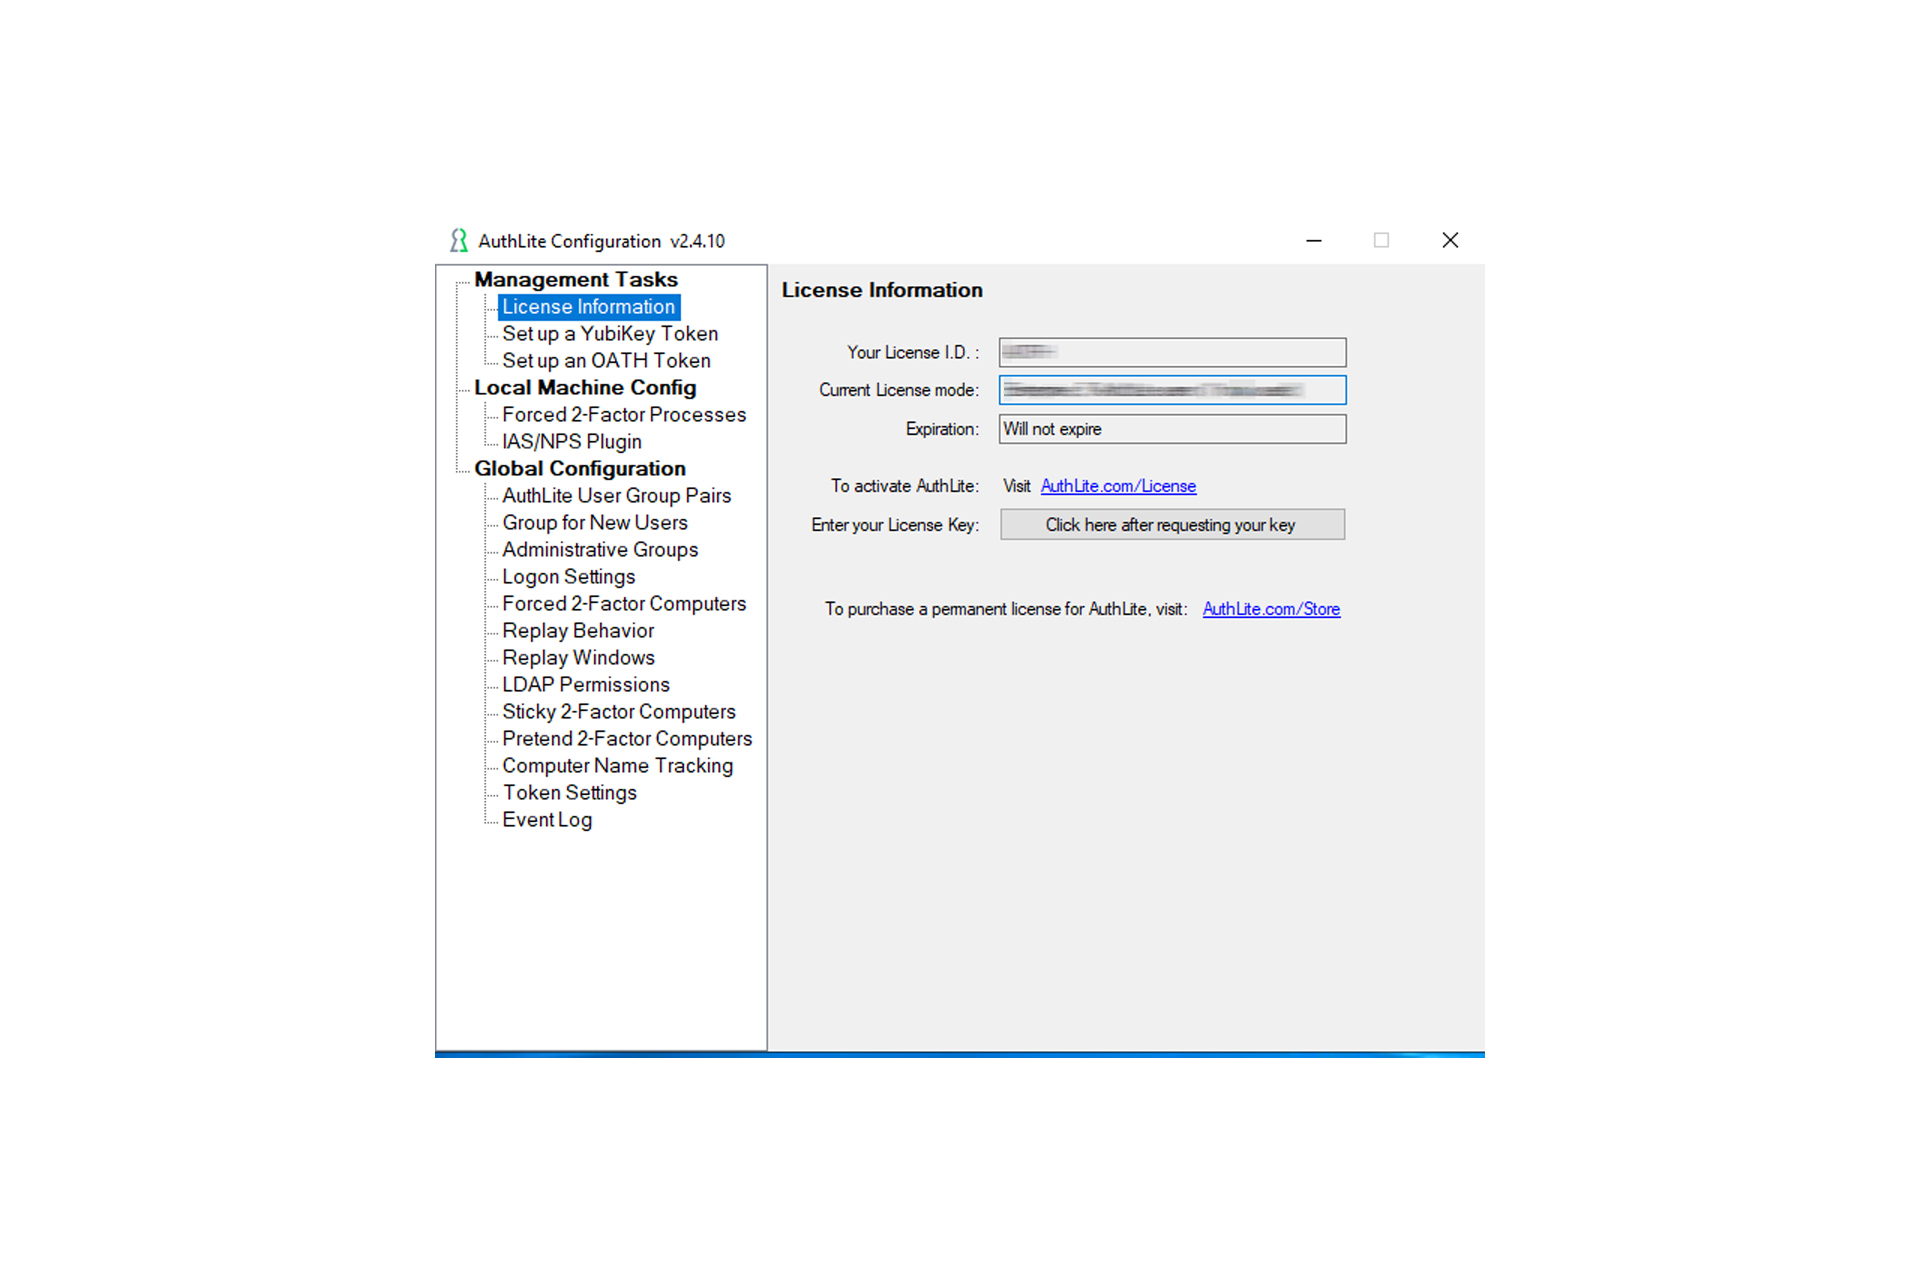Open License Information in the tree
1920x1279 pixels.
[x=588, y=307]
